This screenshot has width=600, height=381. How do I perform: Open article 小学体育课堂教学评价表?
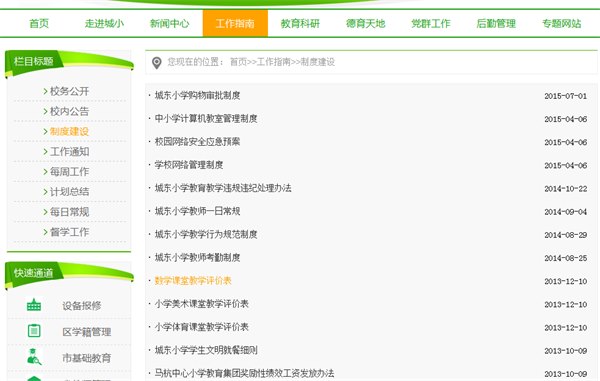pyautogui.click(x=202, y=327)
